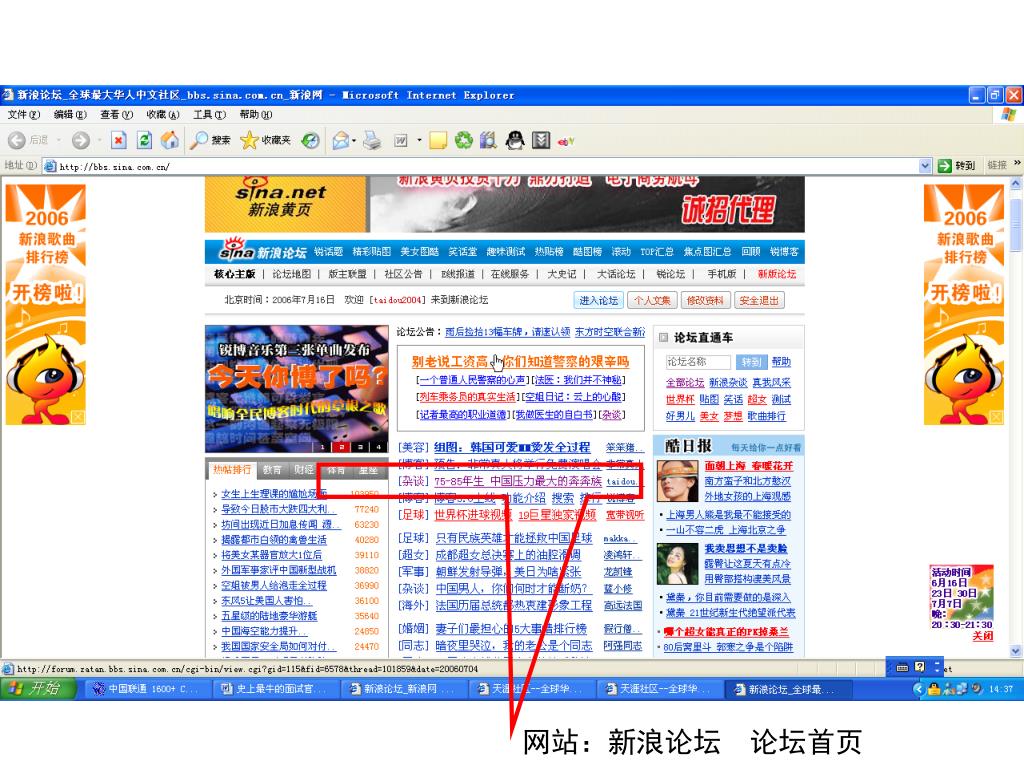This screenshot has height=768, width=1024.
Task: Switch to taskbar window 史上最牛的面试官
Action: 275,688
